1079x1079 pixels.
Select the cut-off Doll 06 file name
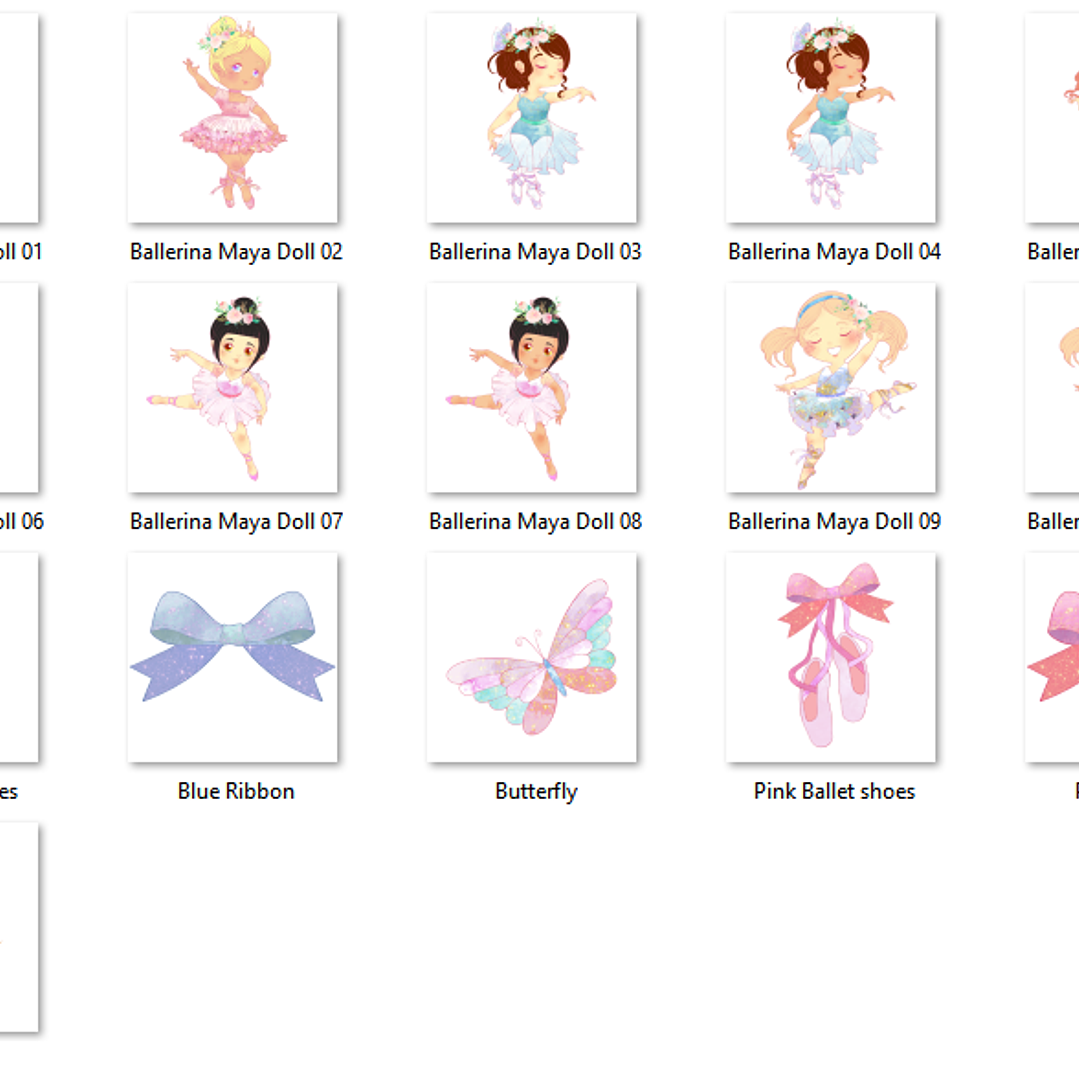click(x=20, y=522)
